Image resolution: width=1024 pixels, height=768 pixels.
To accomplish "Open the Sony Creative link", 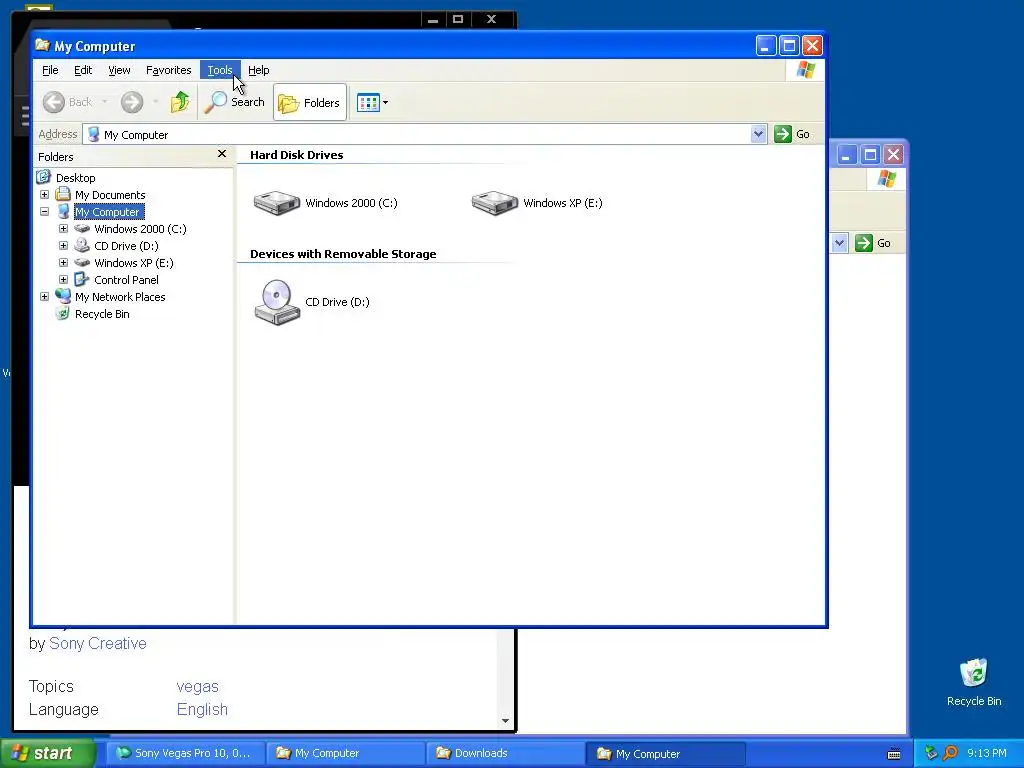I will coord(98,643).
